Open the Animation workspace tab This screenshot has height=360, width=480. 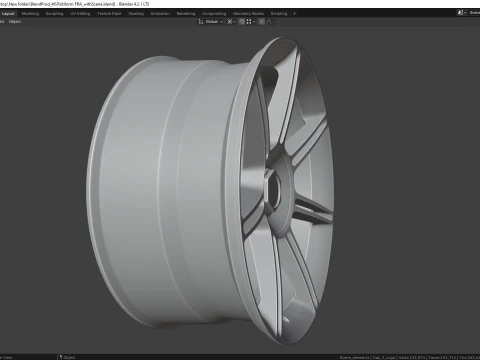(160, 14)
